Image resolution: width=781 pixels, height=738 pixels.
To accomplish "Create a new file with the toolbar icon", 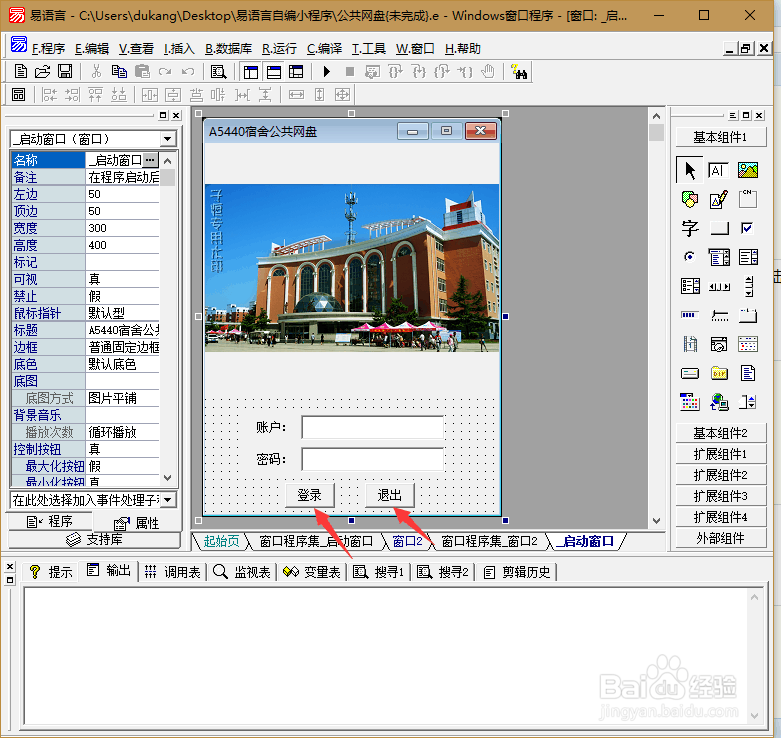I will point(20,72).
